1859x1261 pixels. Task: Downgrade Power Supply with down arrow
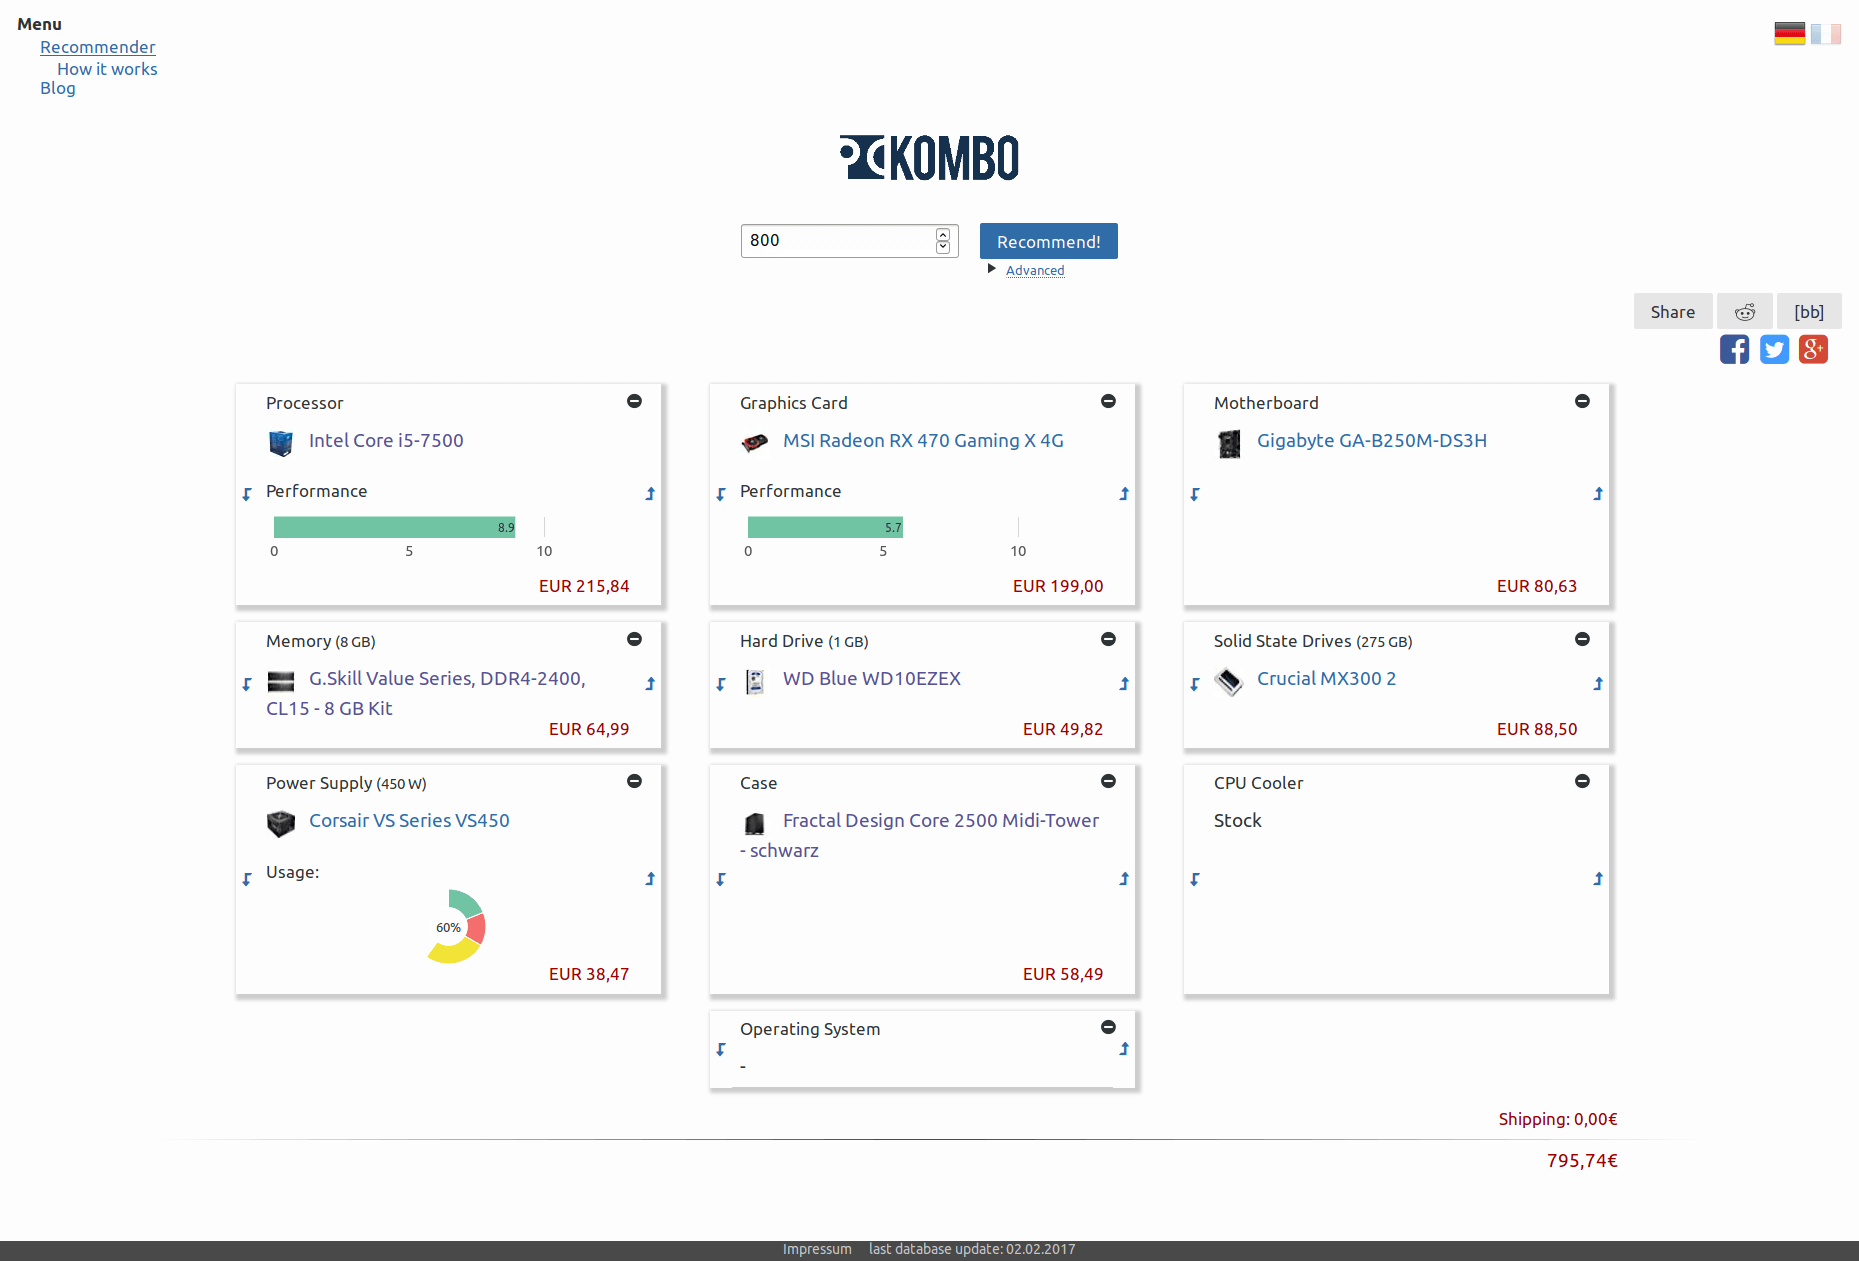click(247, 879)
